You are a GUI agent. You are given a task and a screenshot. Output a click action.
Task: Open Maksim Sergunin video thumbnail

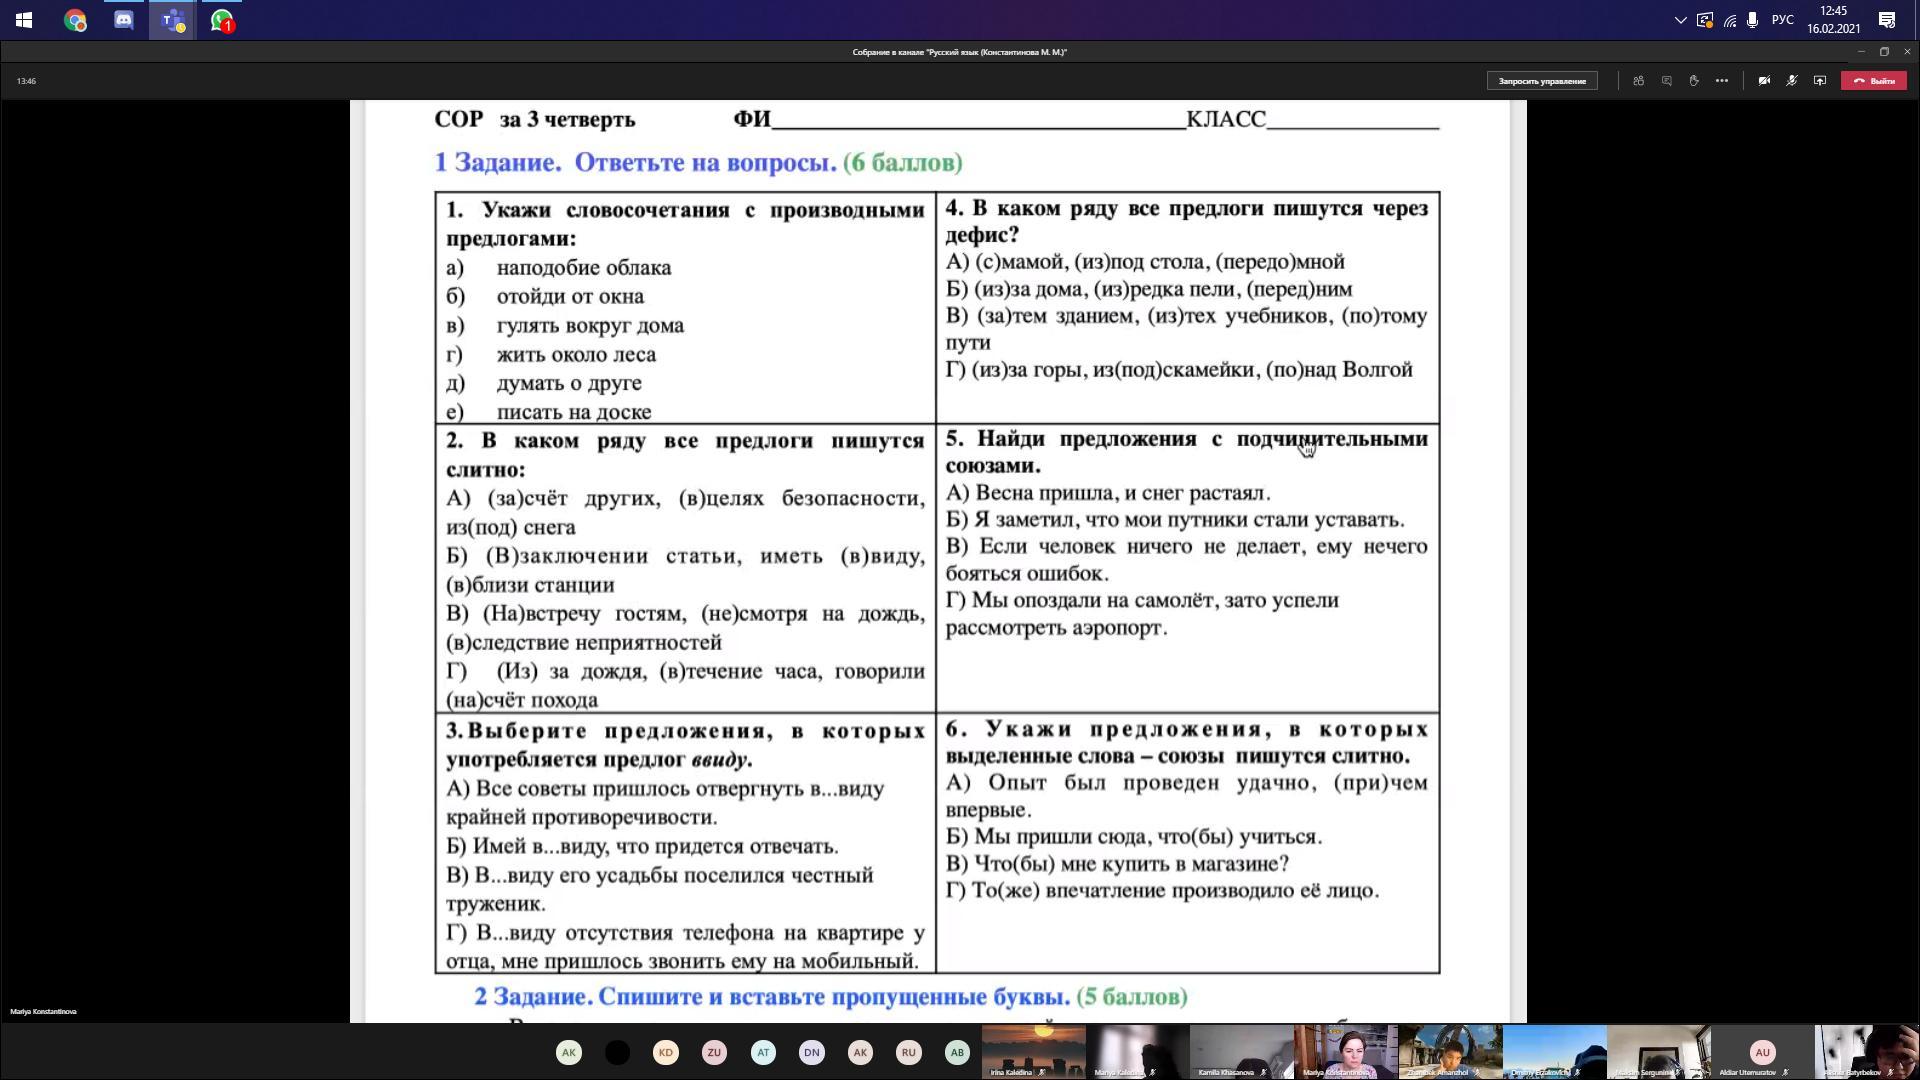[x=1657, y=1052]
